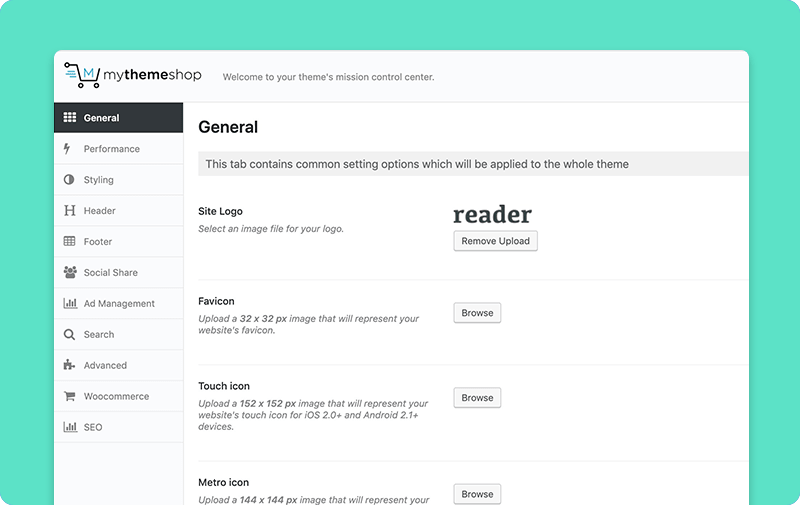800x505 pixels.
Task: Click the Styling half-circle contrast icon
Action: tap(69, 180)
